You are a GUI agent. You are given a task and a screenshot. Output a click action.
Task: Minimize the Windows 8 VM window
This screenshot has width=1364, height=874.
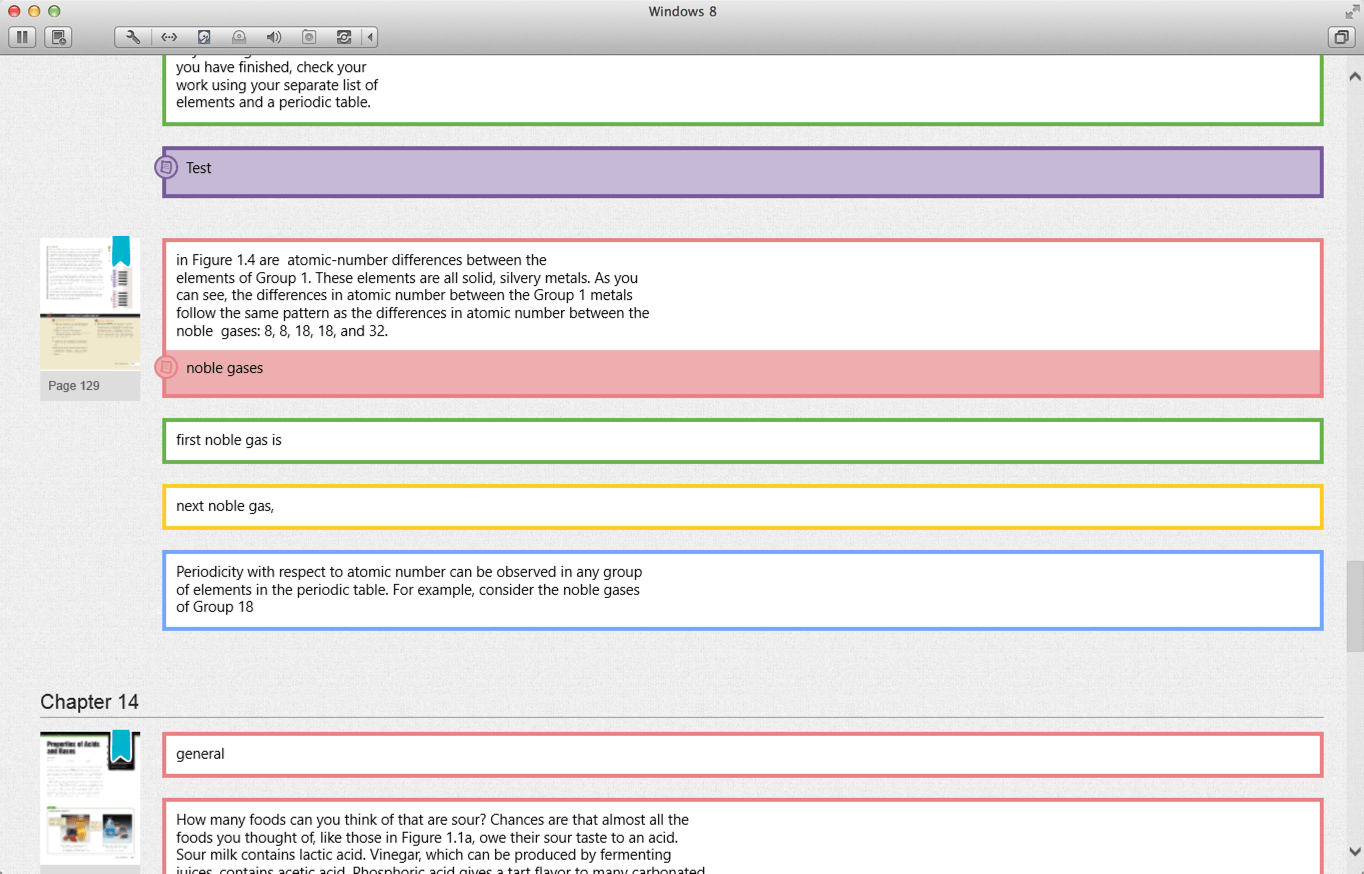point(34,11)
